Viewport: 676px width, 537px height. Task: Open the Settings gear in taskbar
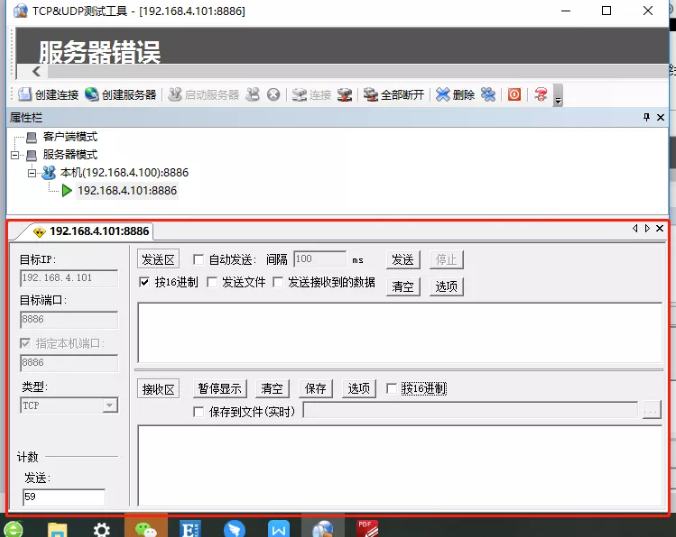[102, 530]
